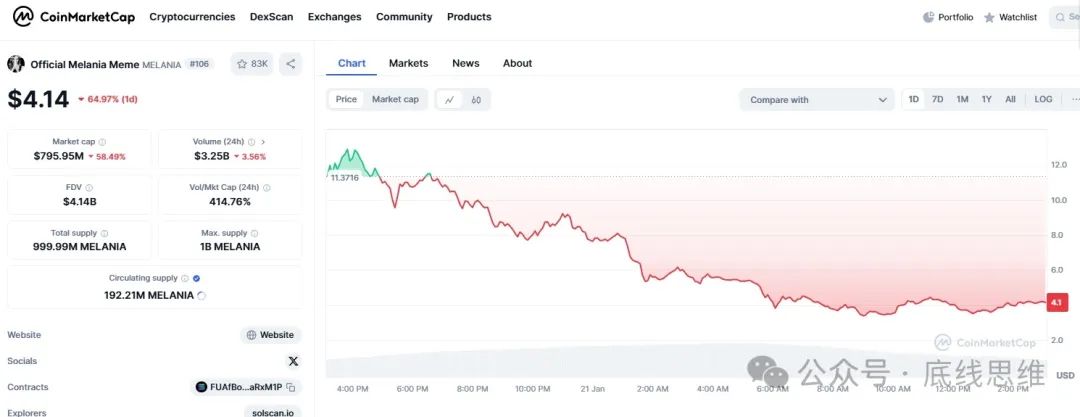Image resolution: width=1080 pixels, height=417 pixels.
Task: Open Cryptocurrencies menu
Action: (x=192, y=17)
